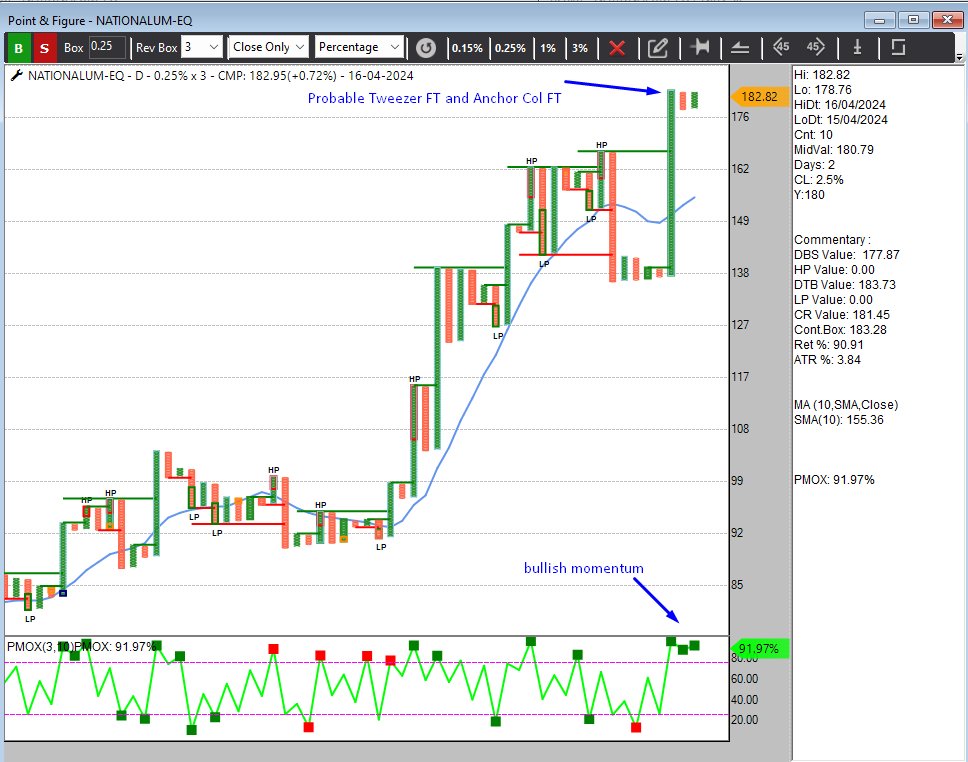Click the red X delete icon

617,48
